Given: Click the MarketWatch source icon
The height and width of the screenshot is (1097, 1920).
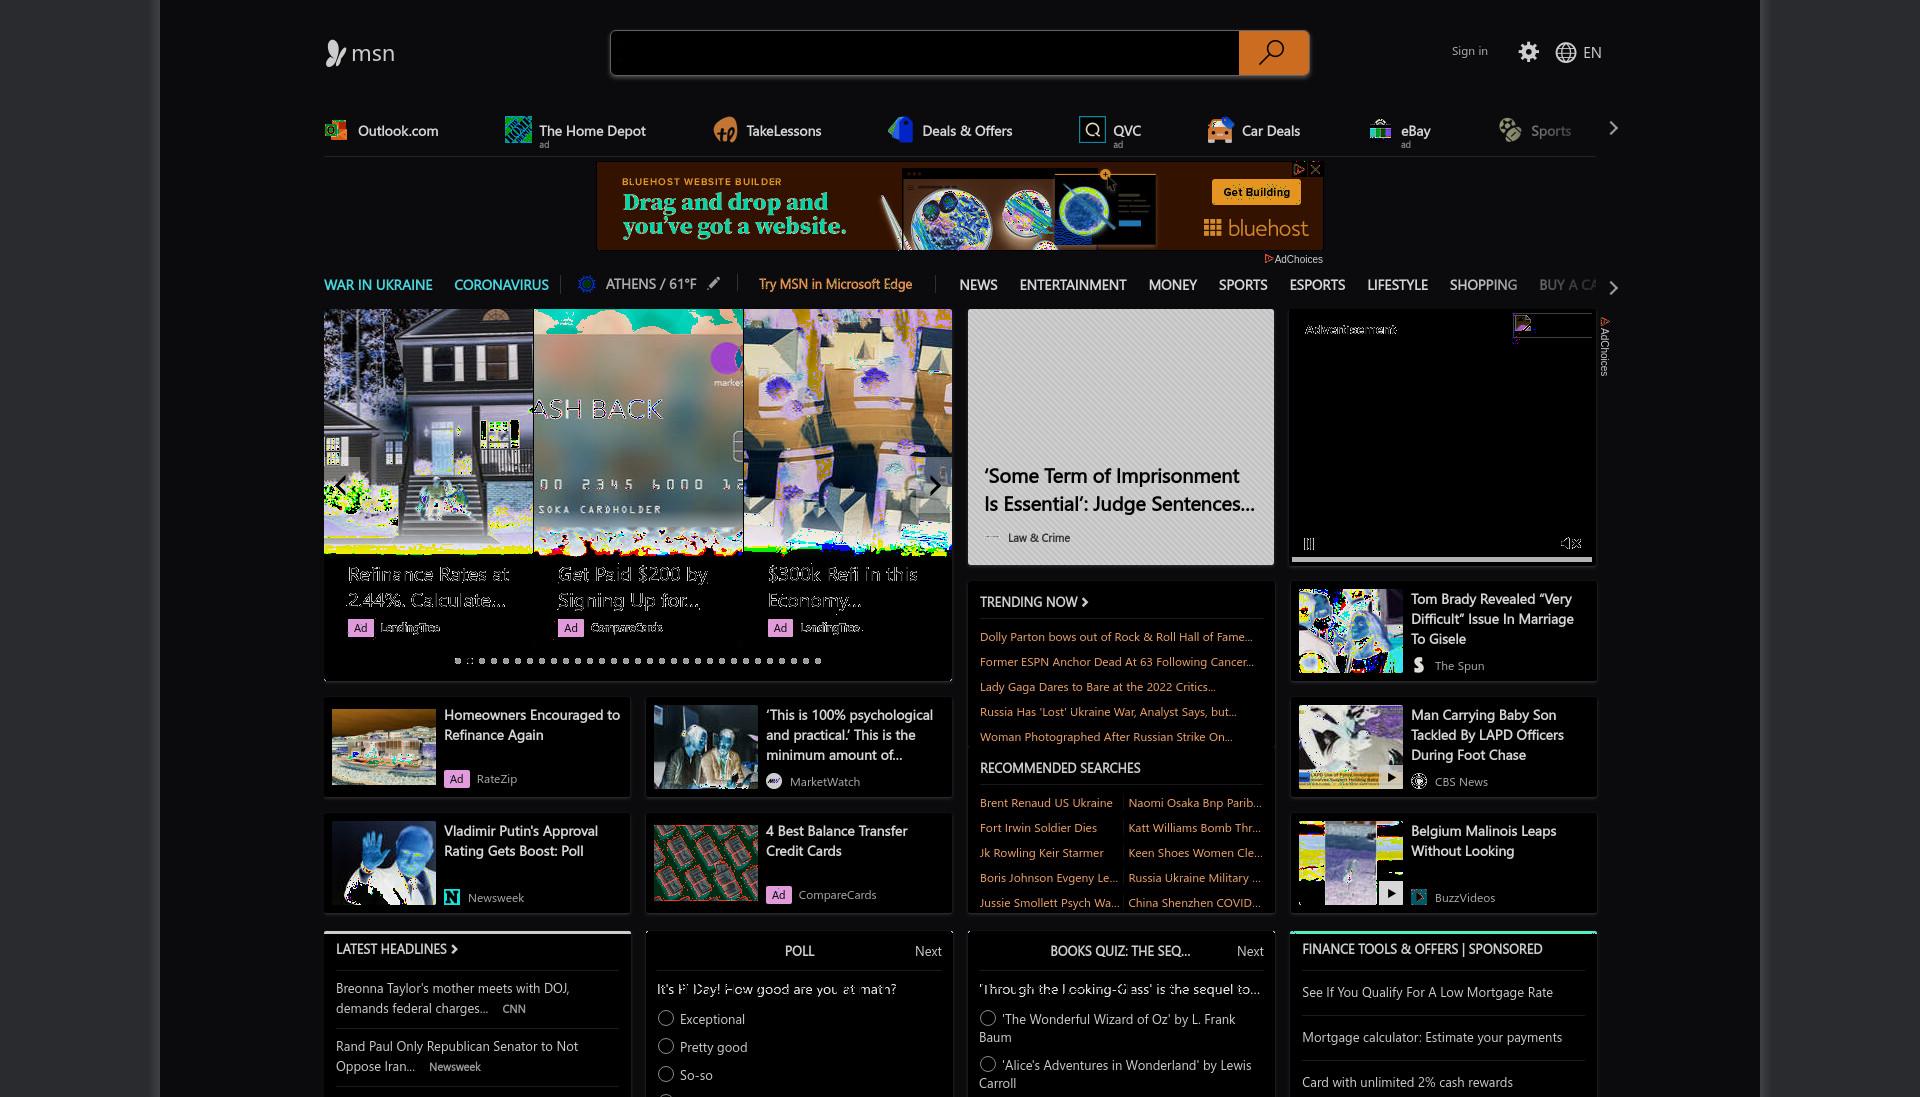Looking at the screenshot, I should [x=774, y=782].
